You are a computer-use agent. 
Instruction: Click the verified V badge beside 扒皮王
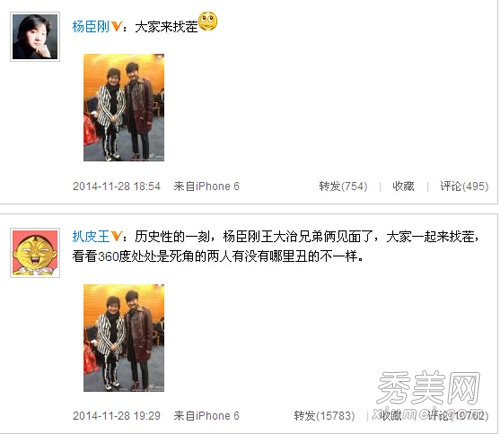click(116, 236)
